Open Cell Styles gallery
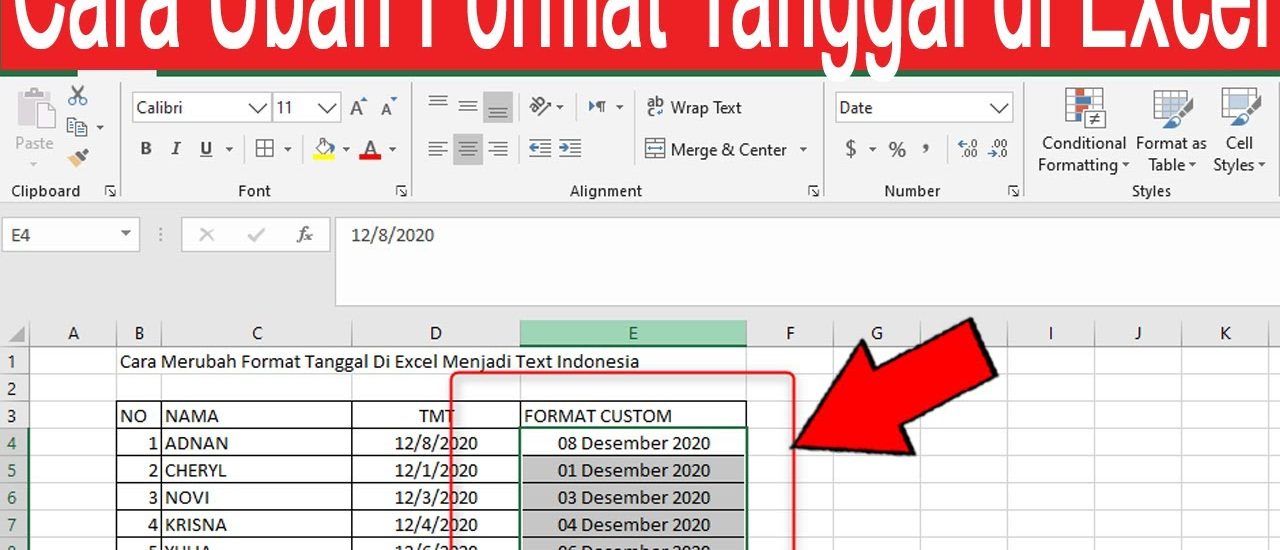 pyautogui.click(x=1239, y=131)
